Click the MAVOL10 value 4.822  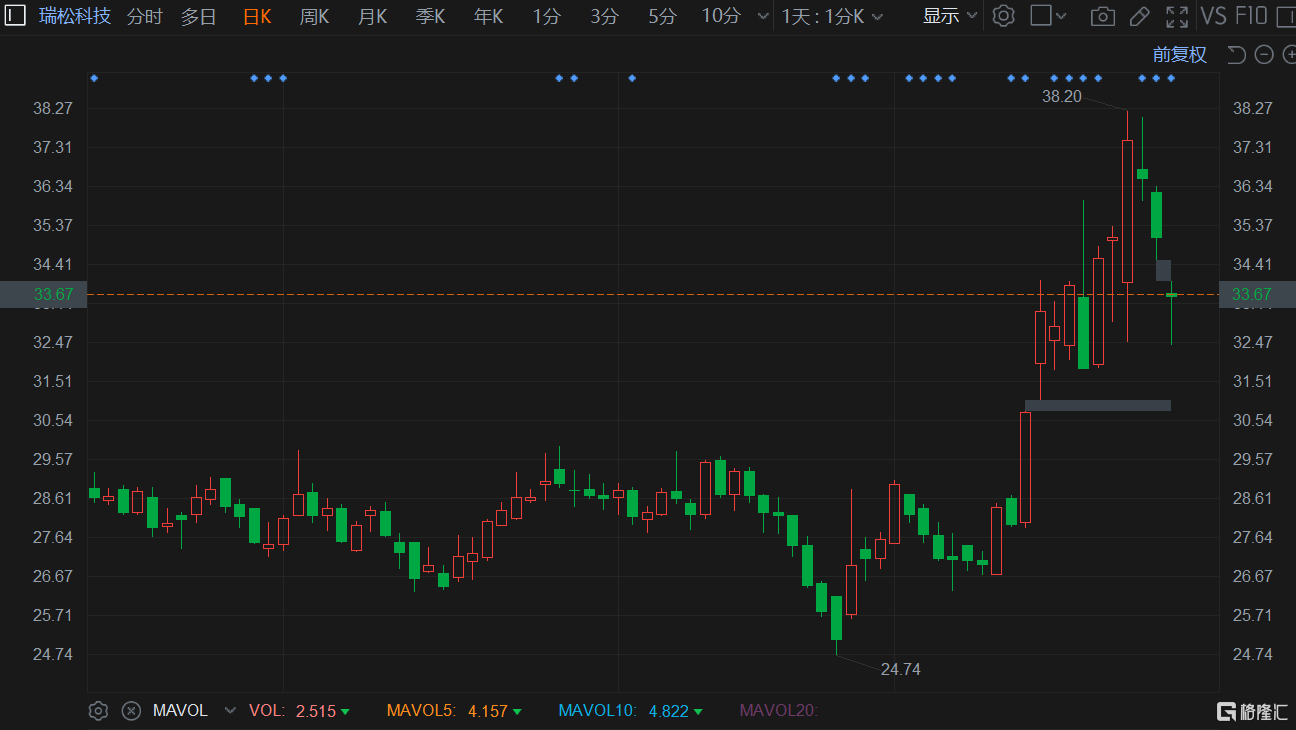(669, 711)
